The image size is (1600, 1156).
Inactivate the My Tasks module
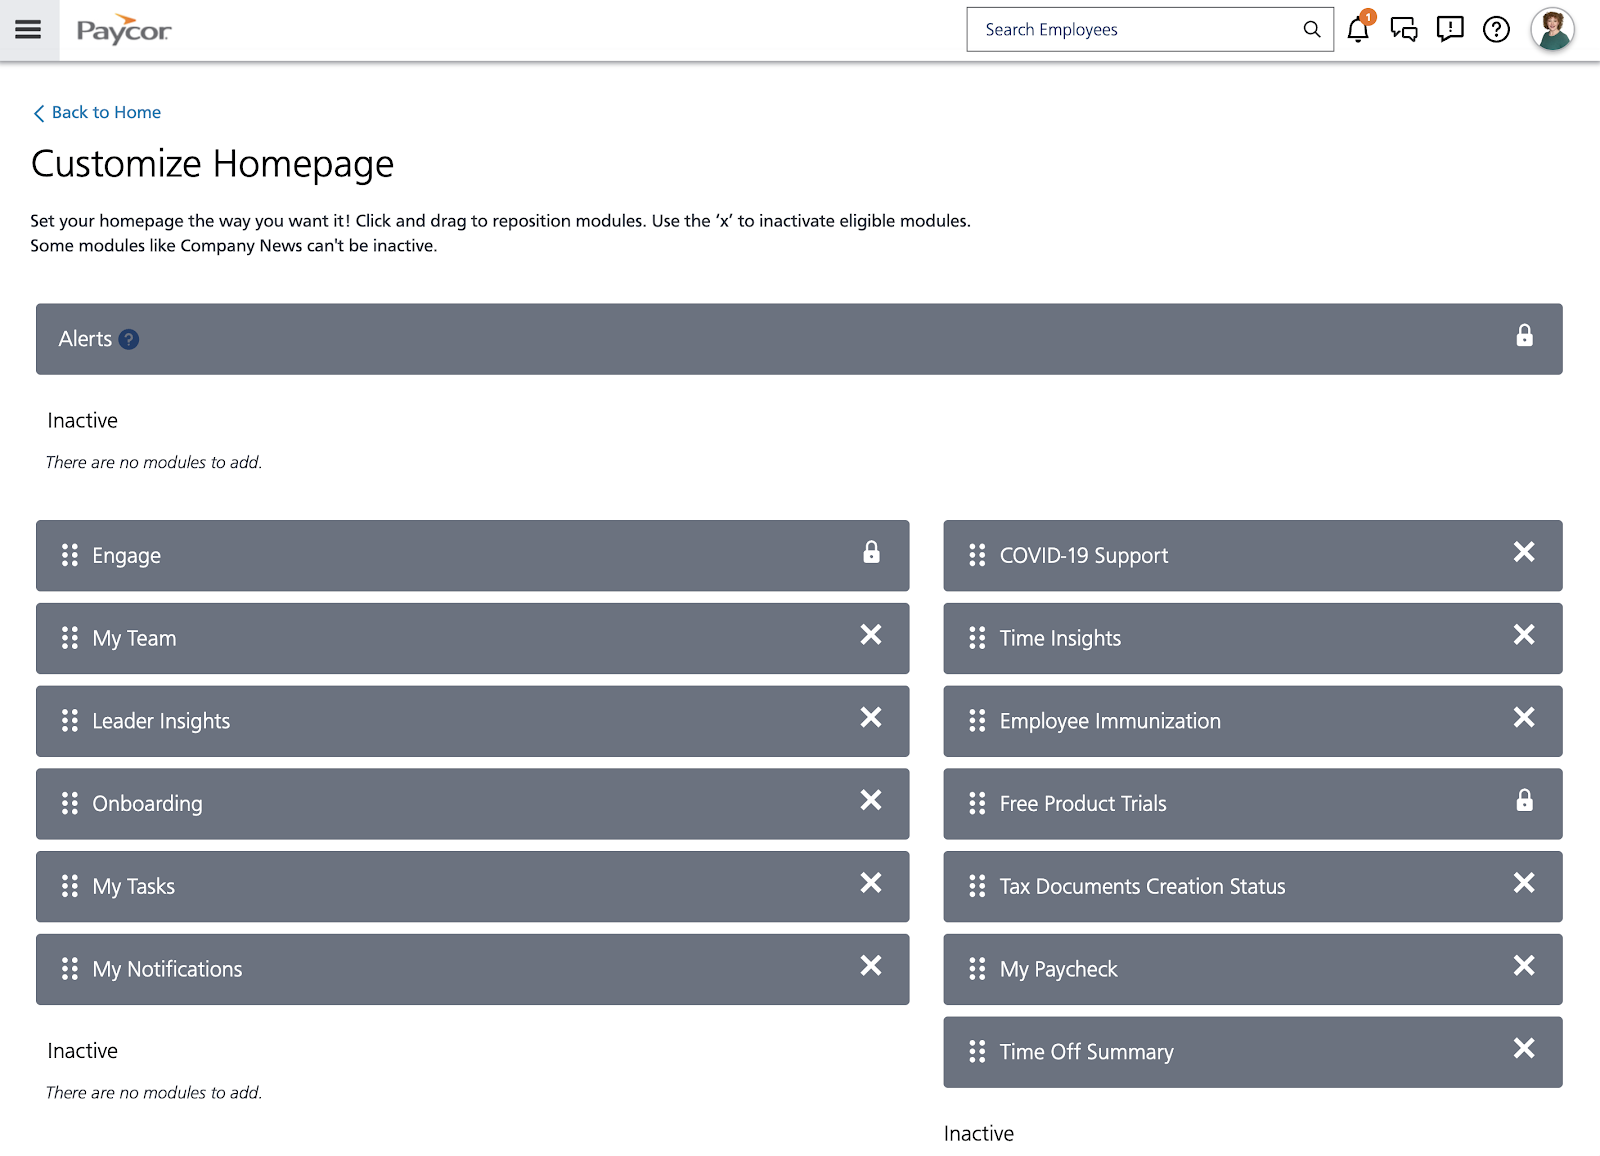(871, 883)
